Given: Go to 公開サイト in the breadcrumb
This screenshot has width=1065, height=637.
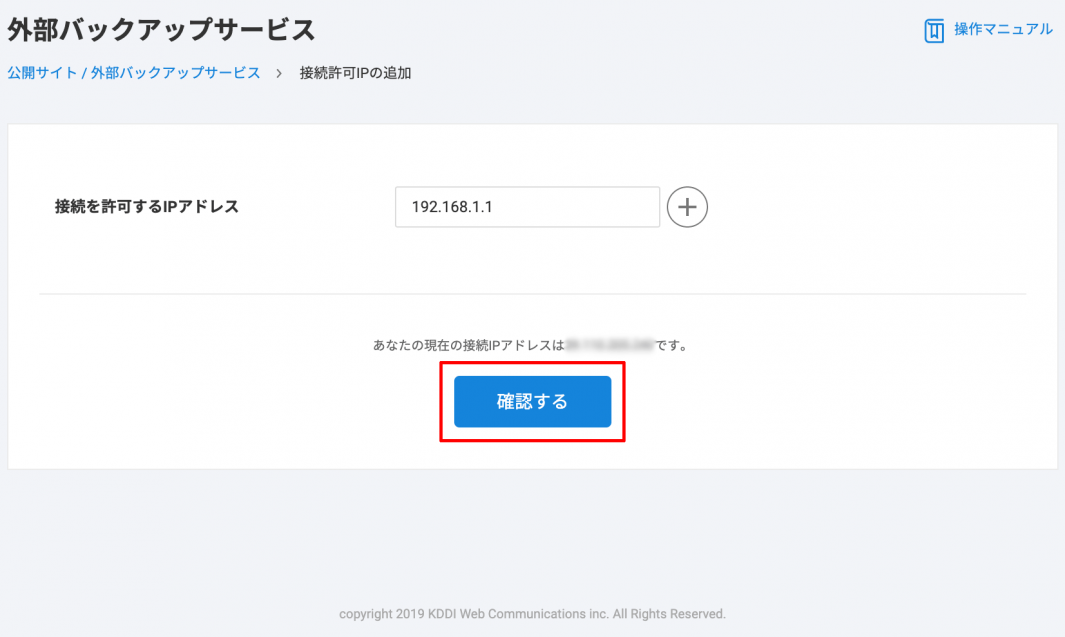Looking at the screenshot, I should pos(42,73).
